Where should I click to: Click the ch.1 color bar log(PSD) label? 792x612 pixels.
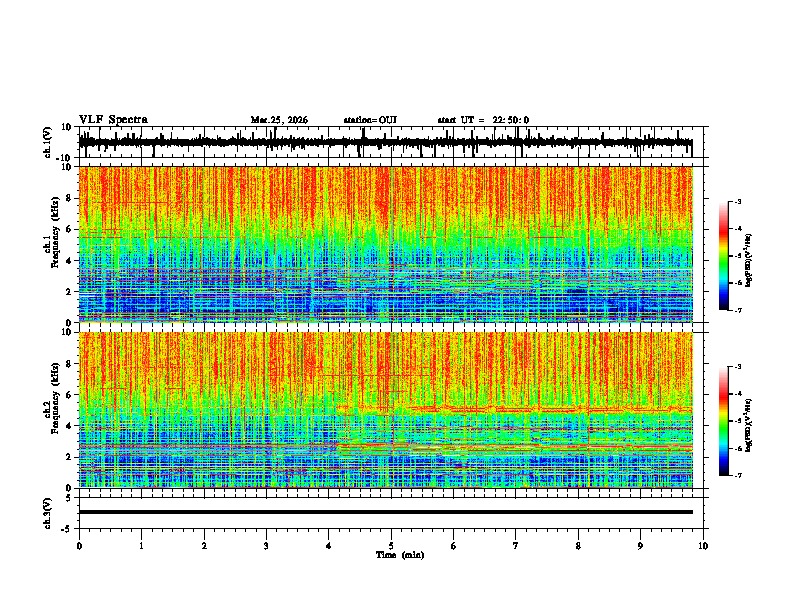point(749,261)
